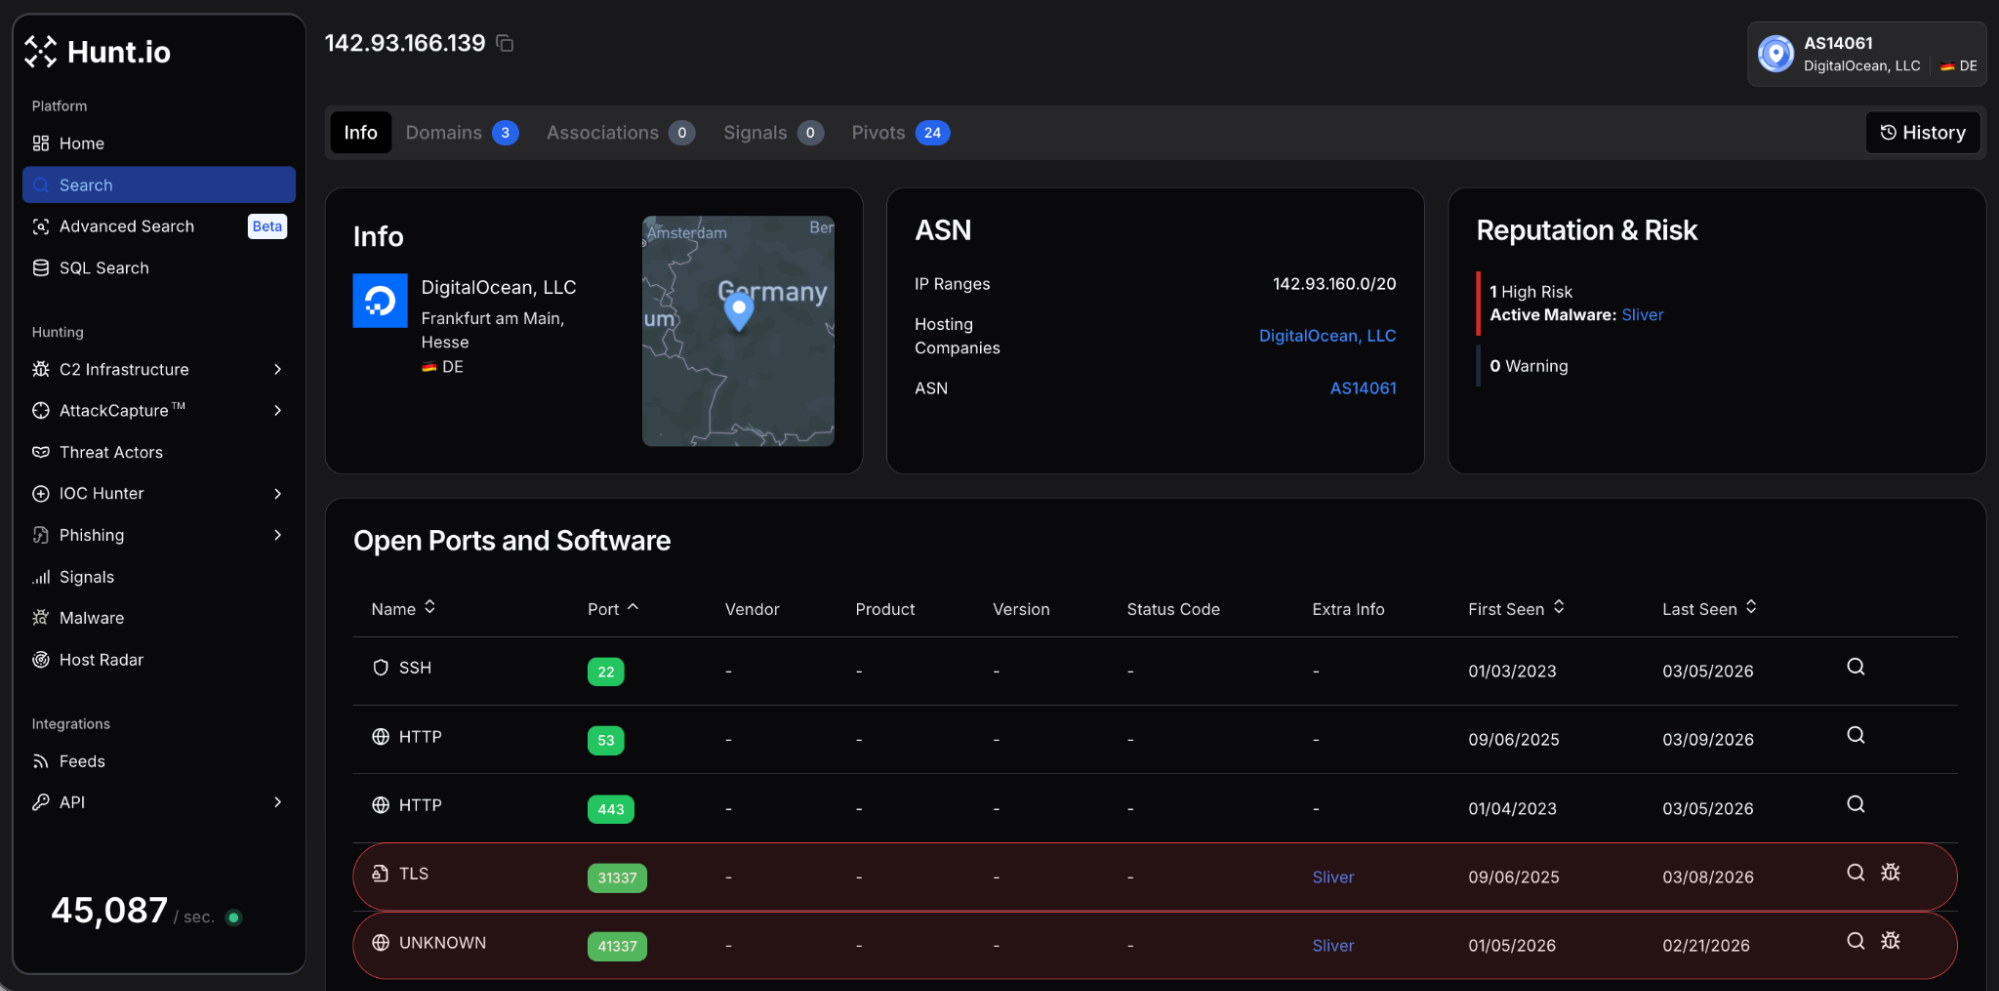Go to Threat Actors page
The width and height of the screenshot is (1999, 991).
click(x=110, y=452)
